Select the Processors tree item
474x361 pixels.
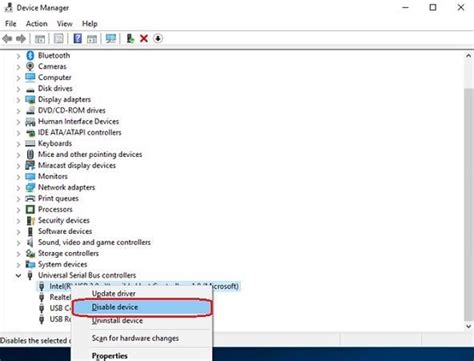55,209
